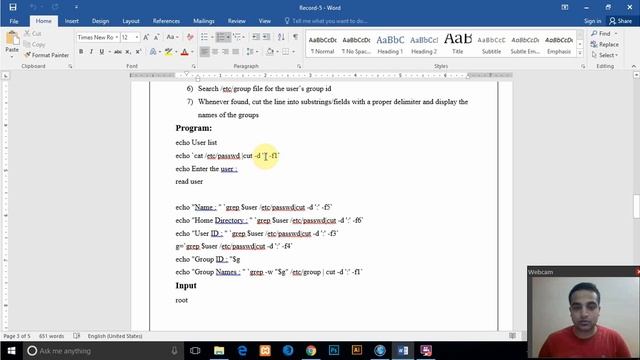Toggle align left
640x360 pixels.
[x=204, y=52]
